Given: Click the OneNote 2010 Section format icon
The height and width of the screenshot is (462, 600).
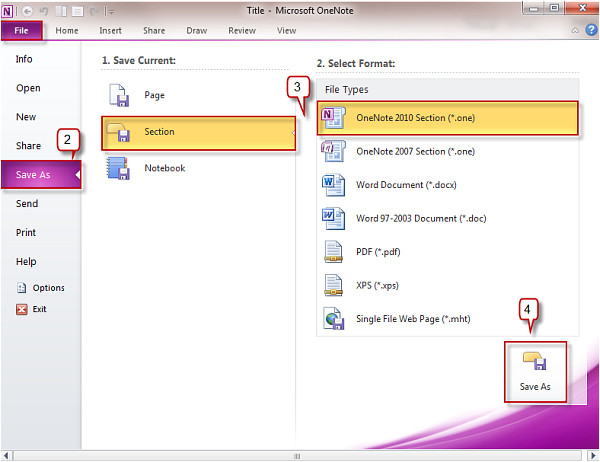Looking at the screenshot, I should coord(333,118).
